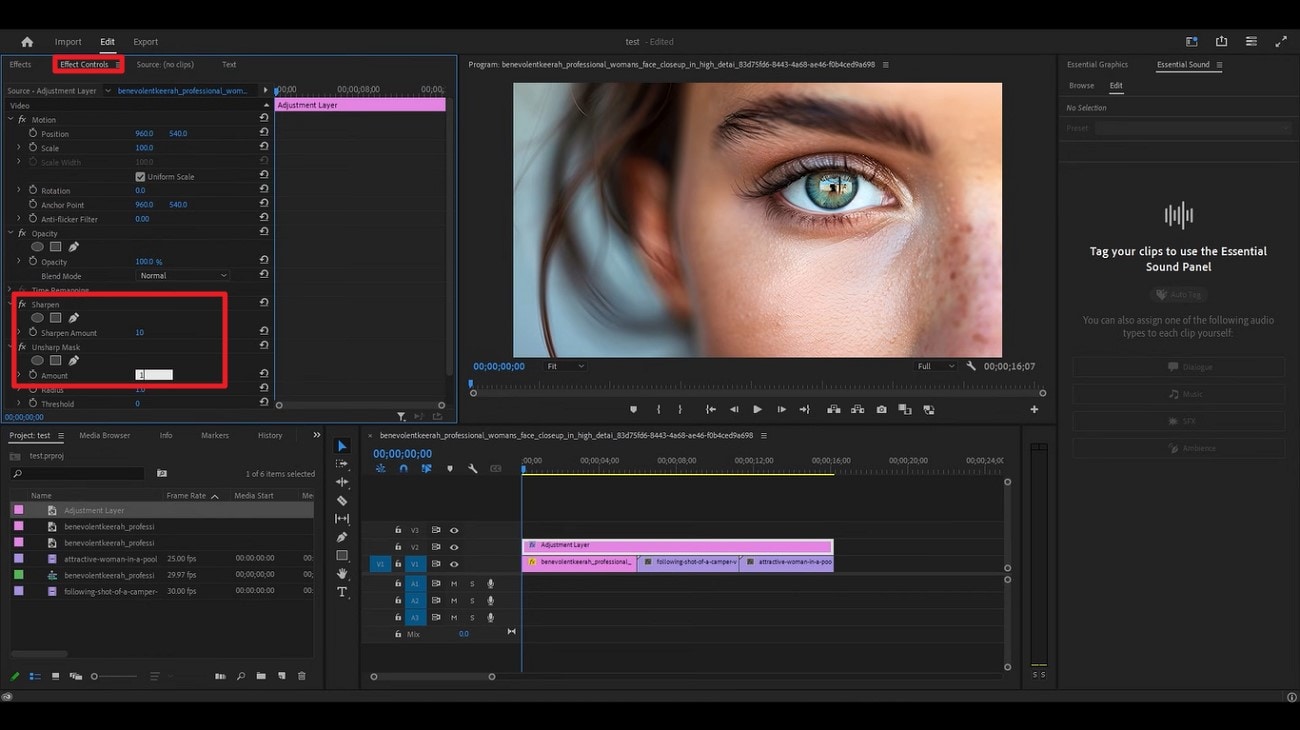1300x730 pixels.
Task: Hide track V2 output with eye icon
Action: point(454,547)
